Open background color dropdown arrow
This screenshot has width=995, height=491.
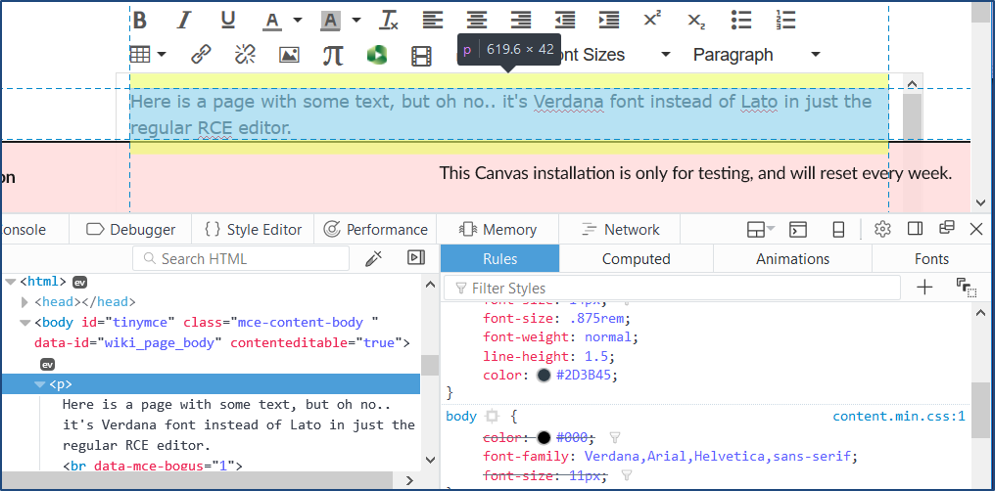tap(356, 20)
